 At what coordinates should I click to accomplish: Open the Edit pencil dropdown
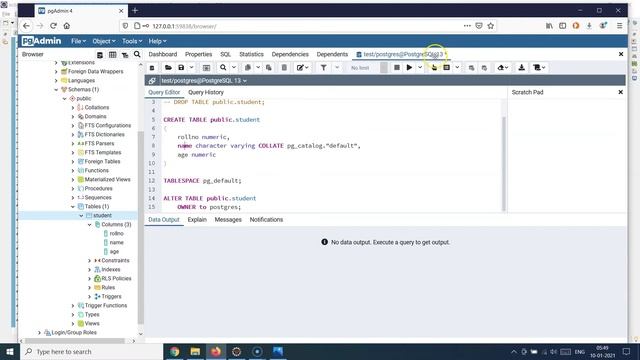coord(302,68)
